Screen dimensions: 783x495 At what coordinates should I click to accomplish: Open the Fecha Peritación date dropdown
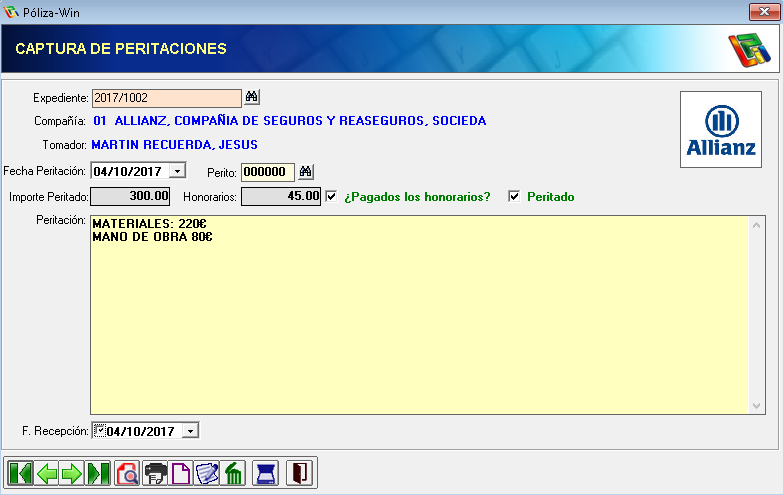coord(177,171)
